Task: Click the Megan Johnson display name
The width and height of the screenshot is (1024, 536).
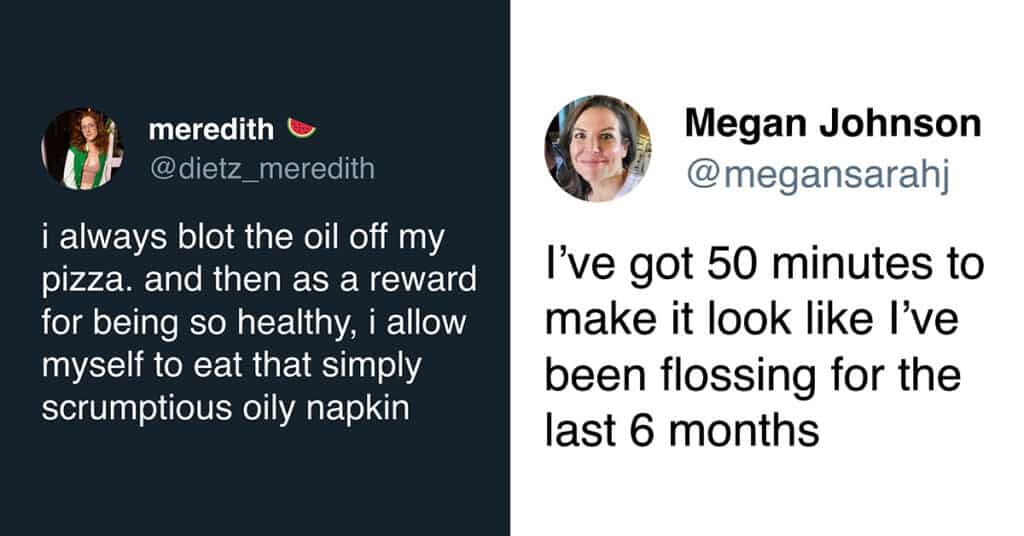Action: click(832, 123)
